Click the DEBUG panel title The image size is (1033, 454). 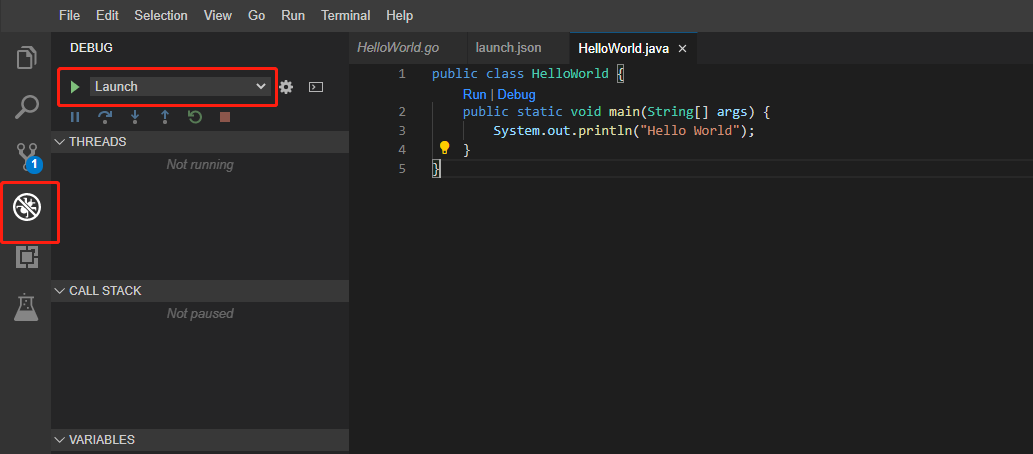point(92,47)
